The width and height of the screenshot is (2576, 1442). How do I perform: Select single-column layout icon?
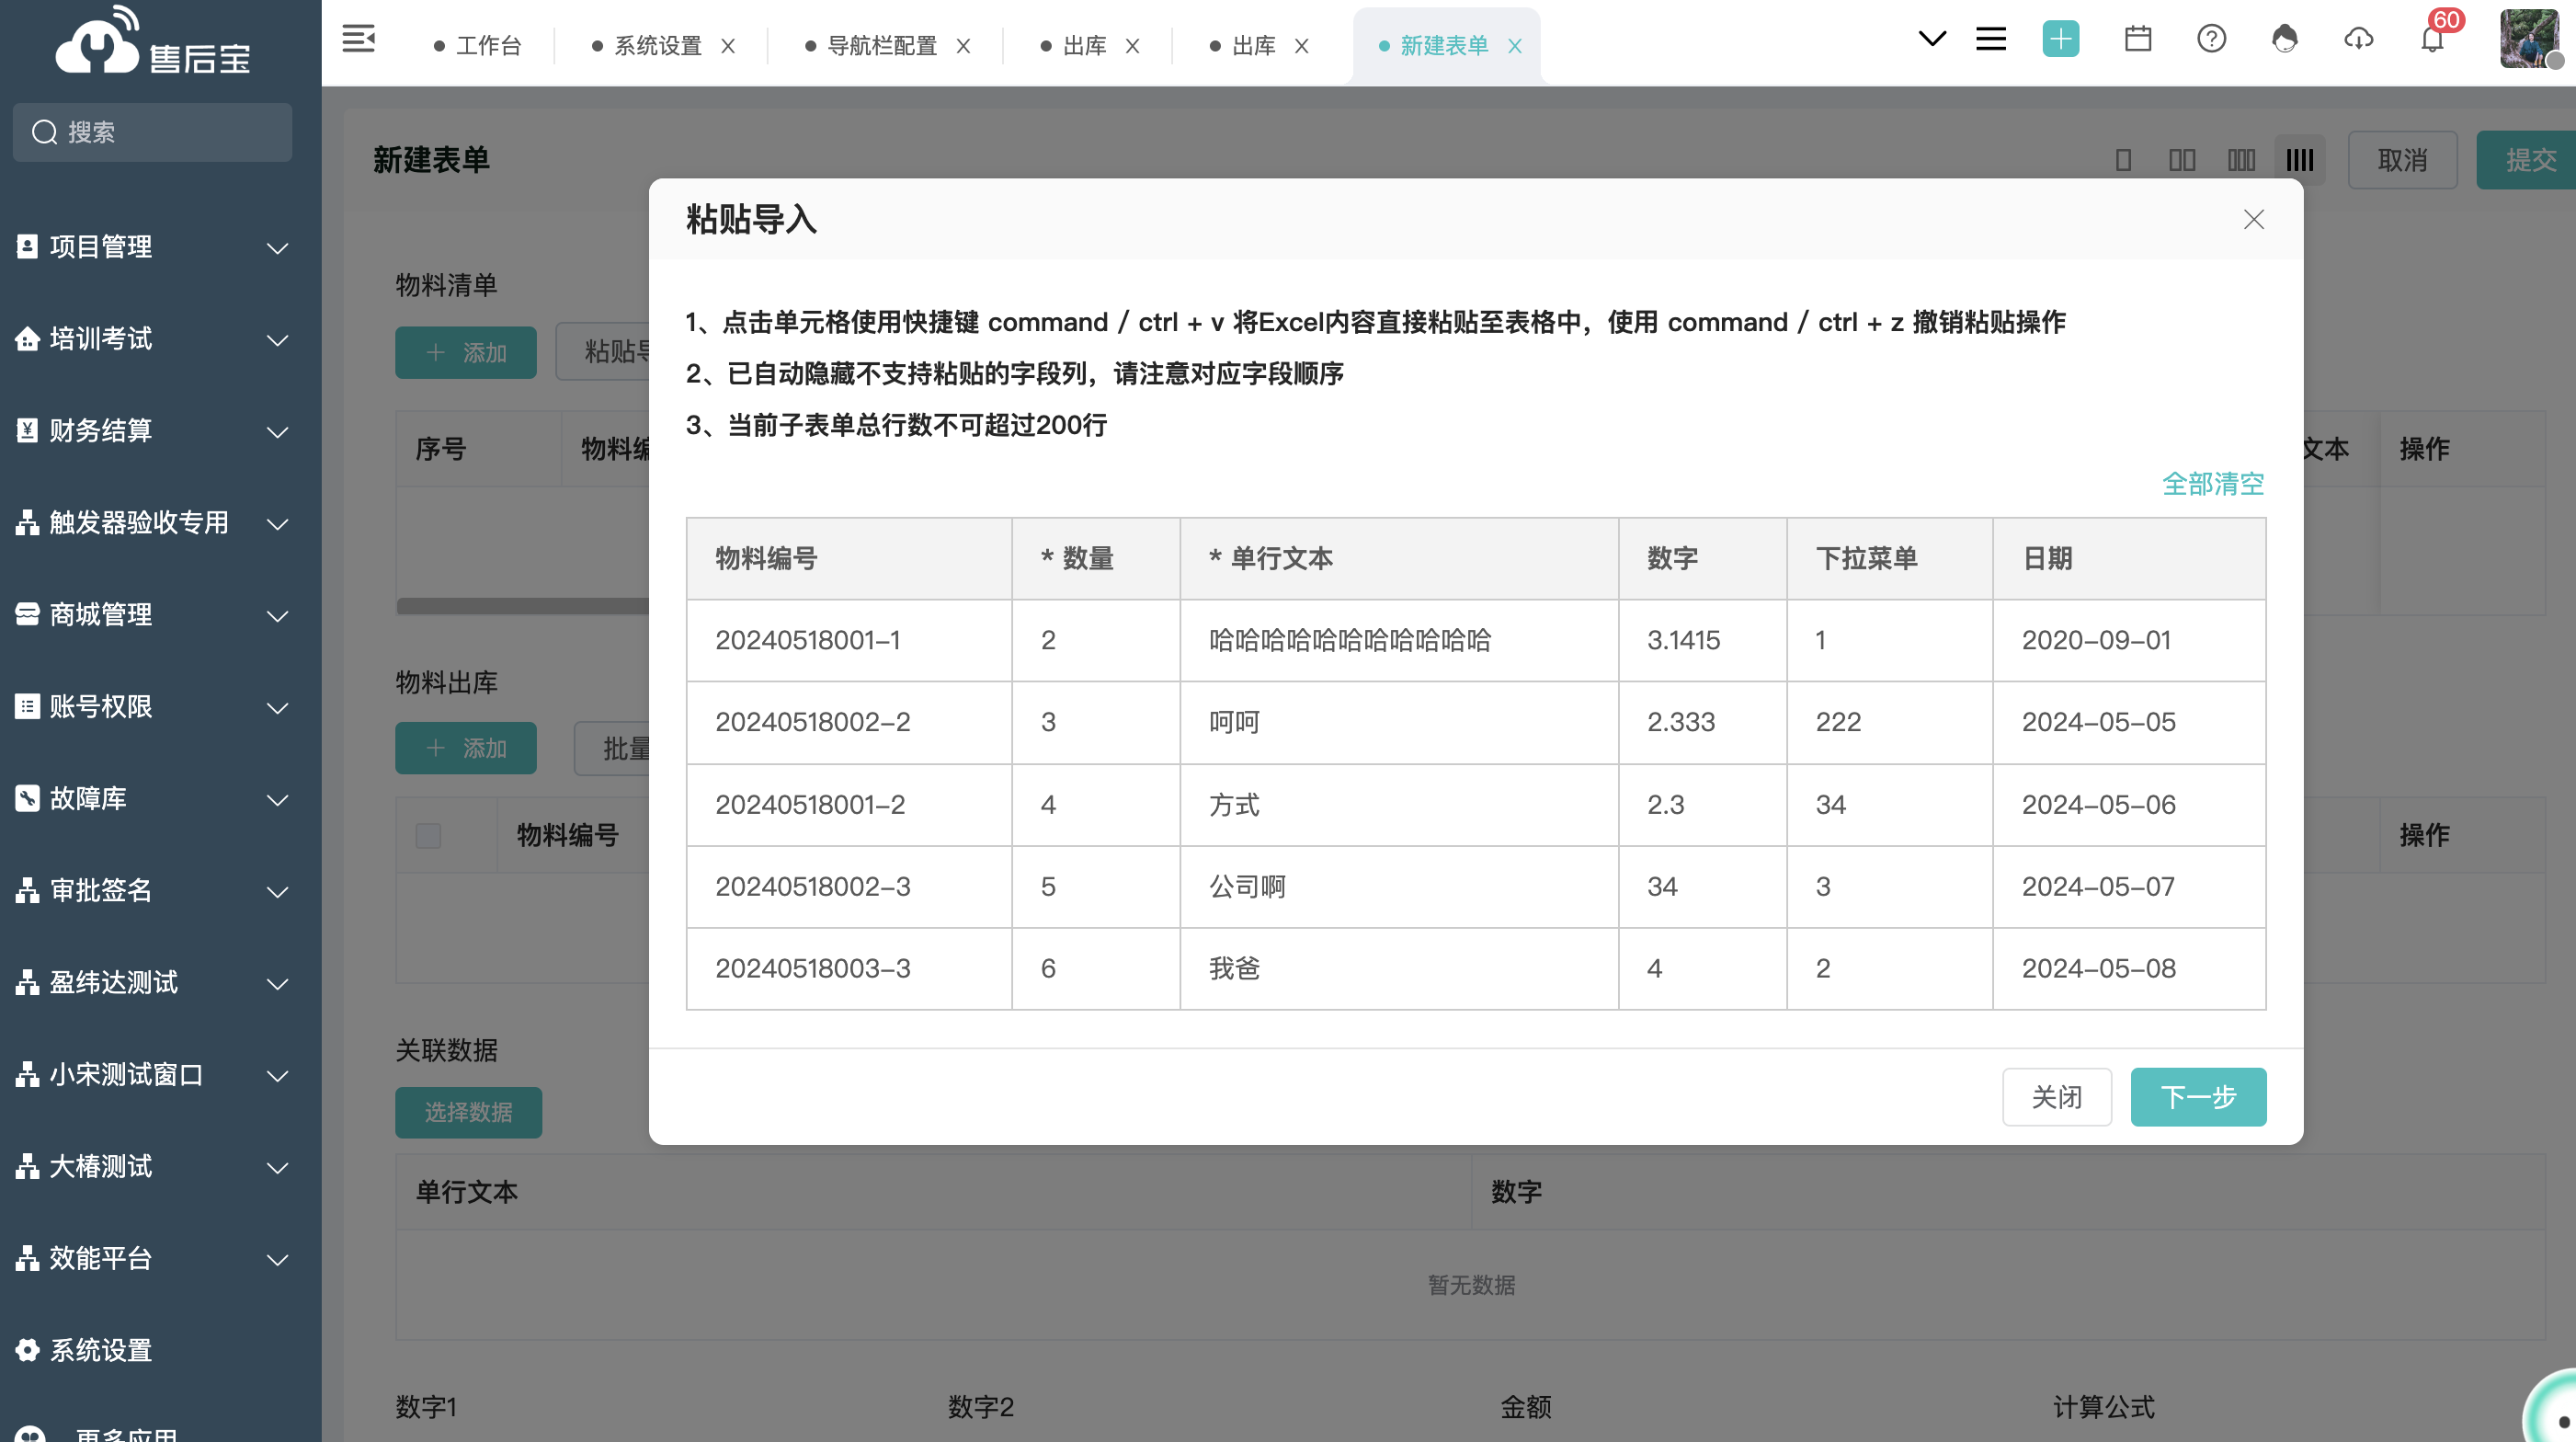tap(2123, 160)
